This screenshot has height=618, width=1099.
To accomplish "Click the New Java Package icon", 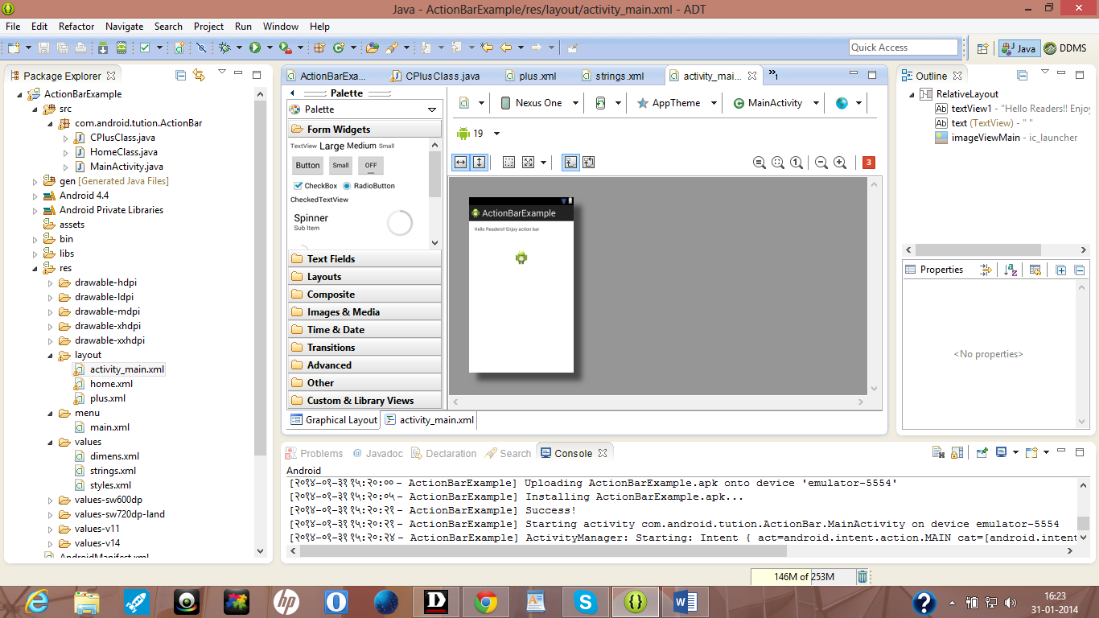I will (320, 48).
